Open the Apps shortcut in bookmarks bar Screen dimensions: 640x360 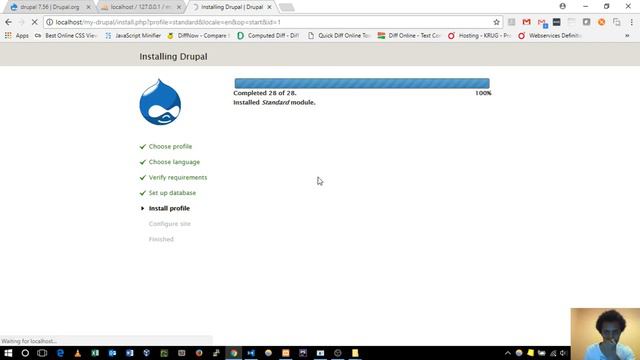click(x=17, y=36)
